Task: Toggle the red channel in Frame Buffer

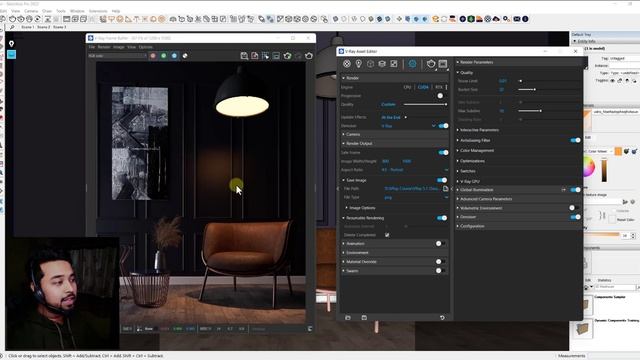Action: tap(153, 56)
